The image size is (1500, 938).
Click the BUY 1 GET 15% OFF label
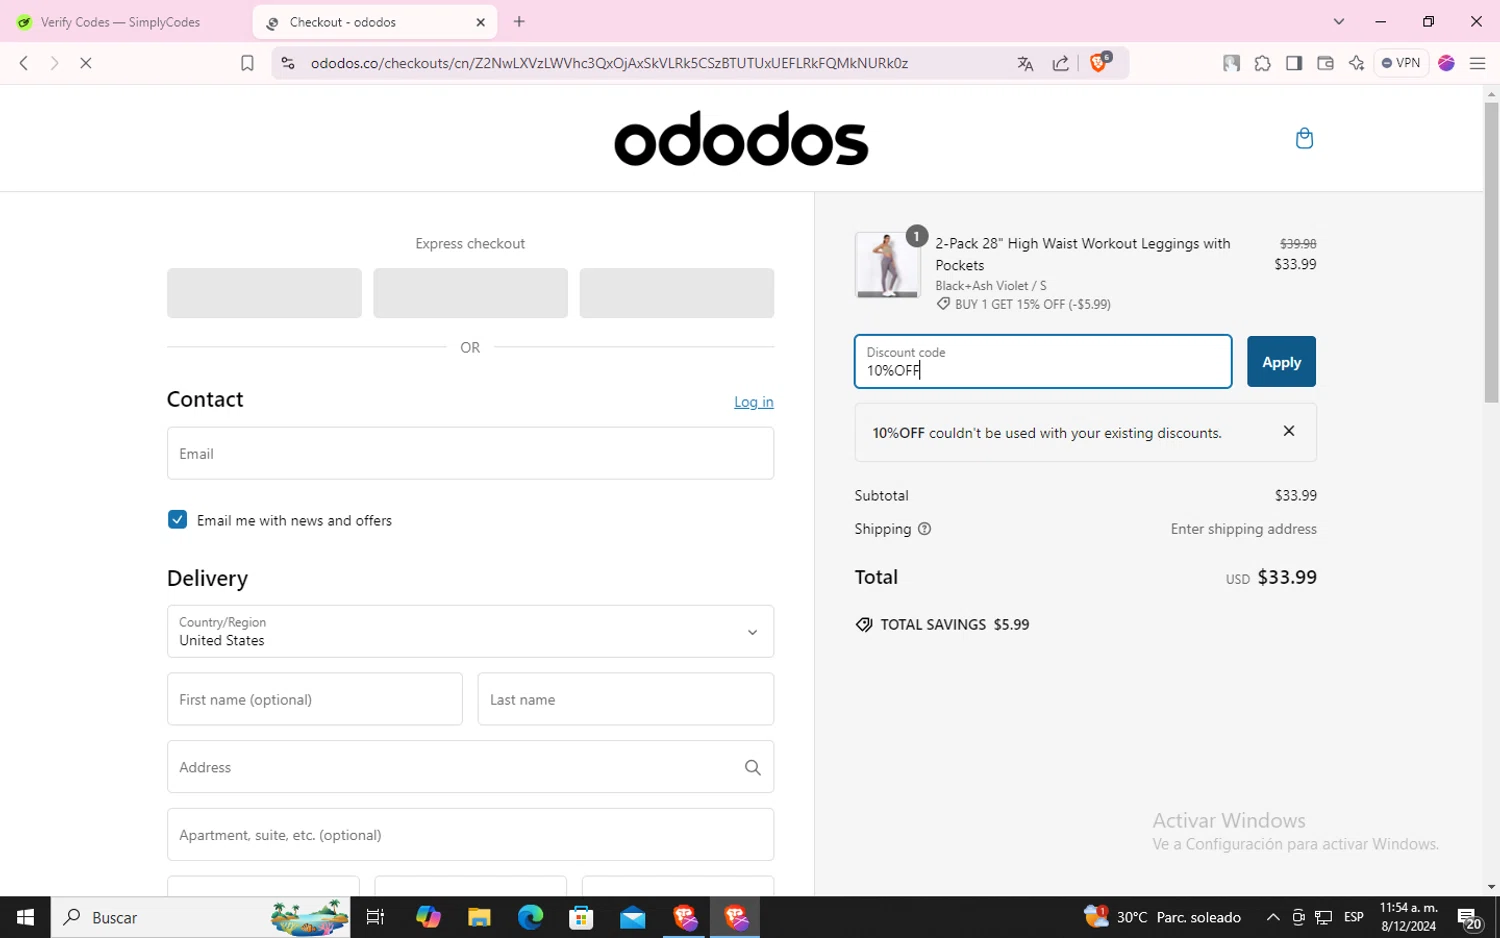pos(1033,304)
